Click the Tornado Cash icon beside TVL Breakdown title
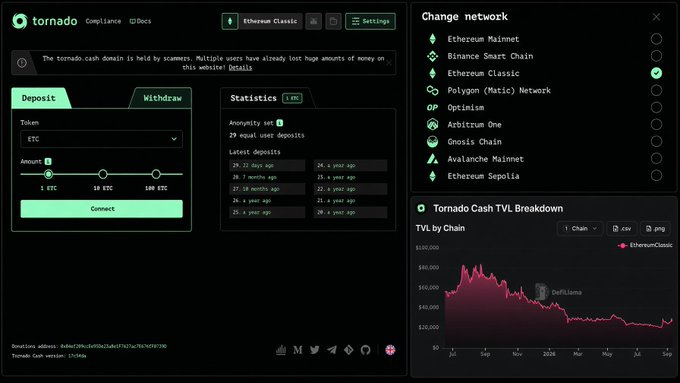This screenshot has height=383, width=680. (x=421, y=208)
